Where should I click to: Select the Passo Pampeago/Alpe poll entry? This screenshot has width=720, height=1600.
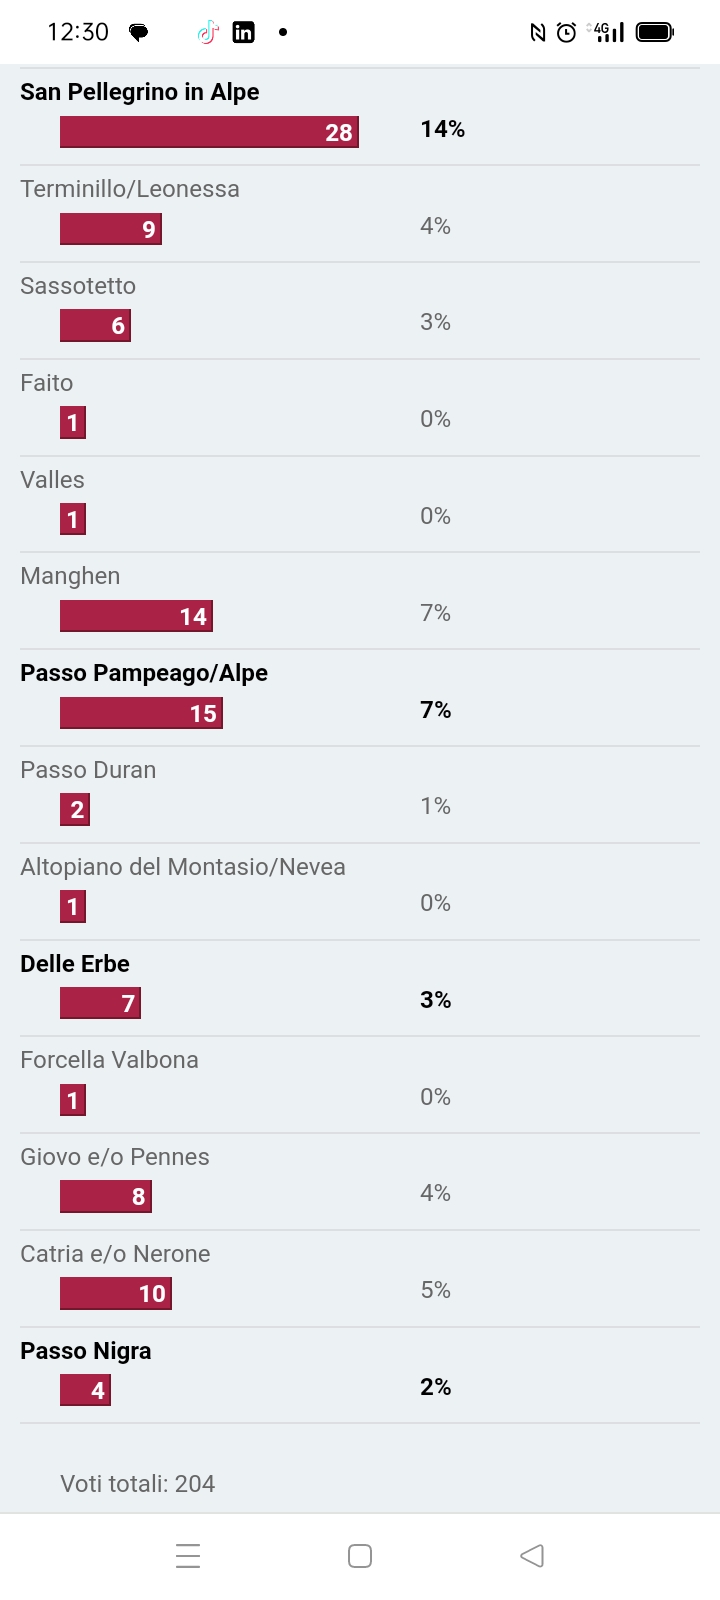[360, 698]
